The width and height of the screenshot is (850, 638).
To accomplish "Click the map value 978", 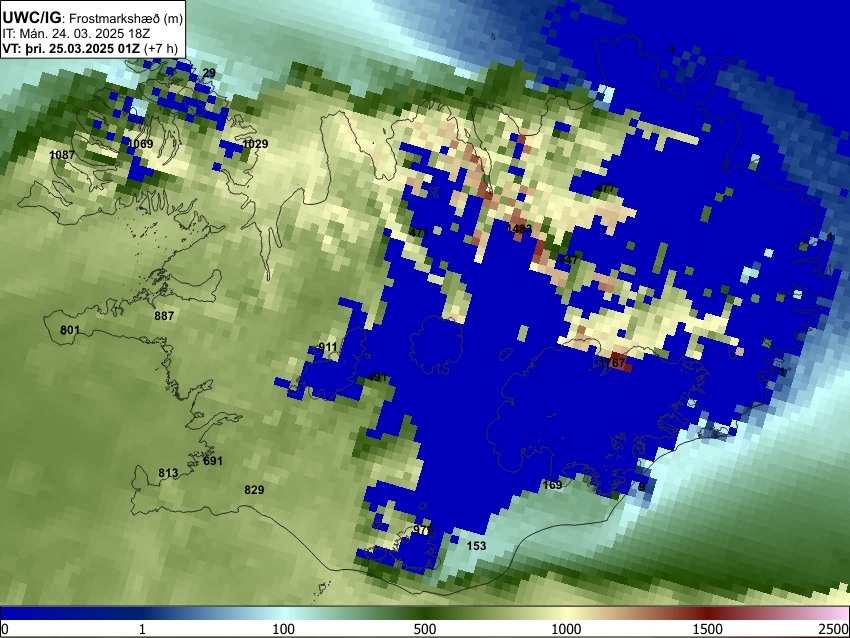I will (x=423, y=530).
